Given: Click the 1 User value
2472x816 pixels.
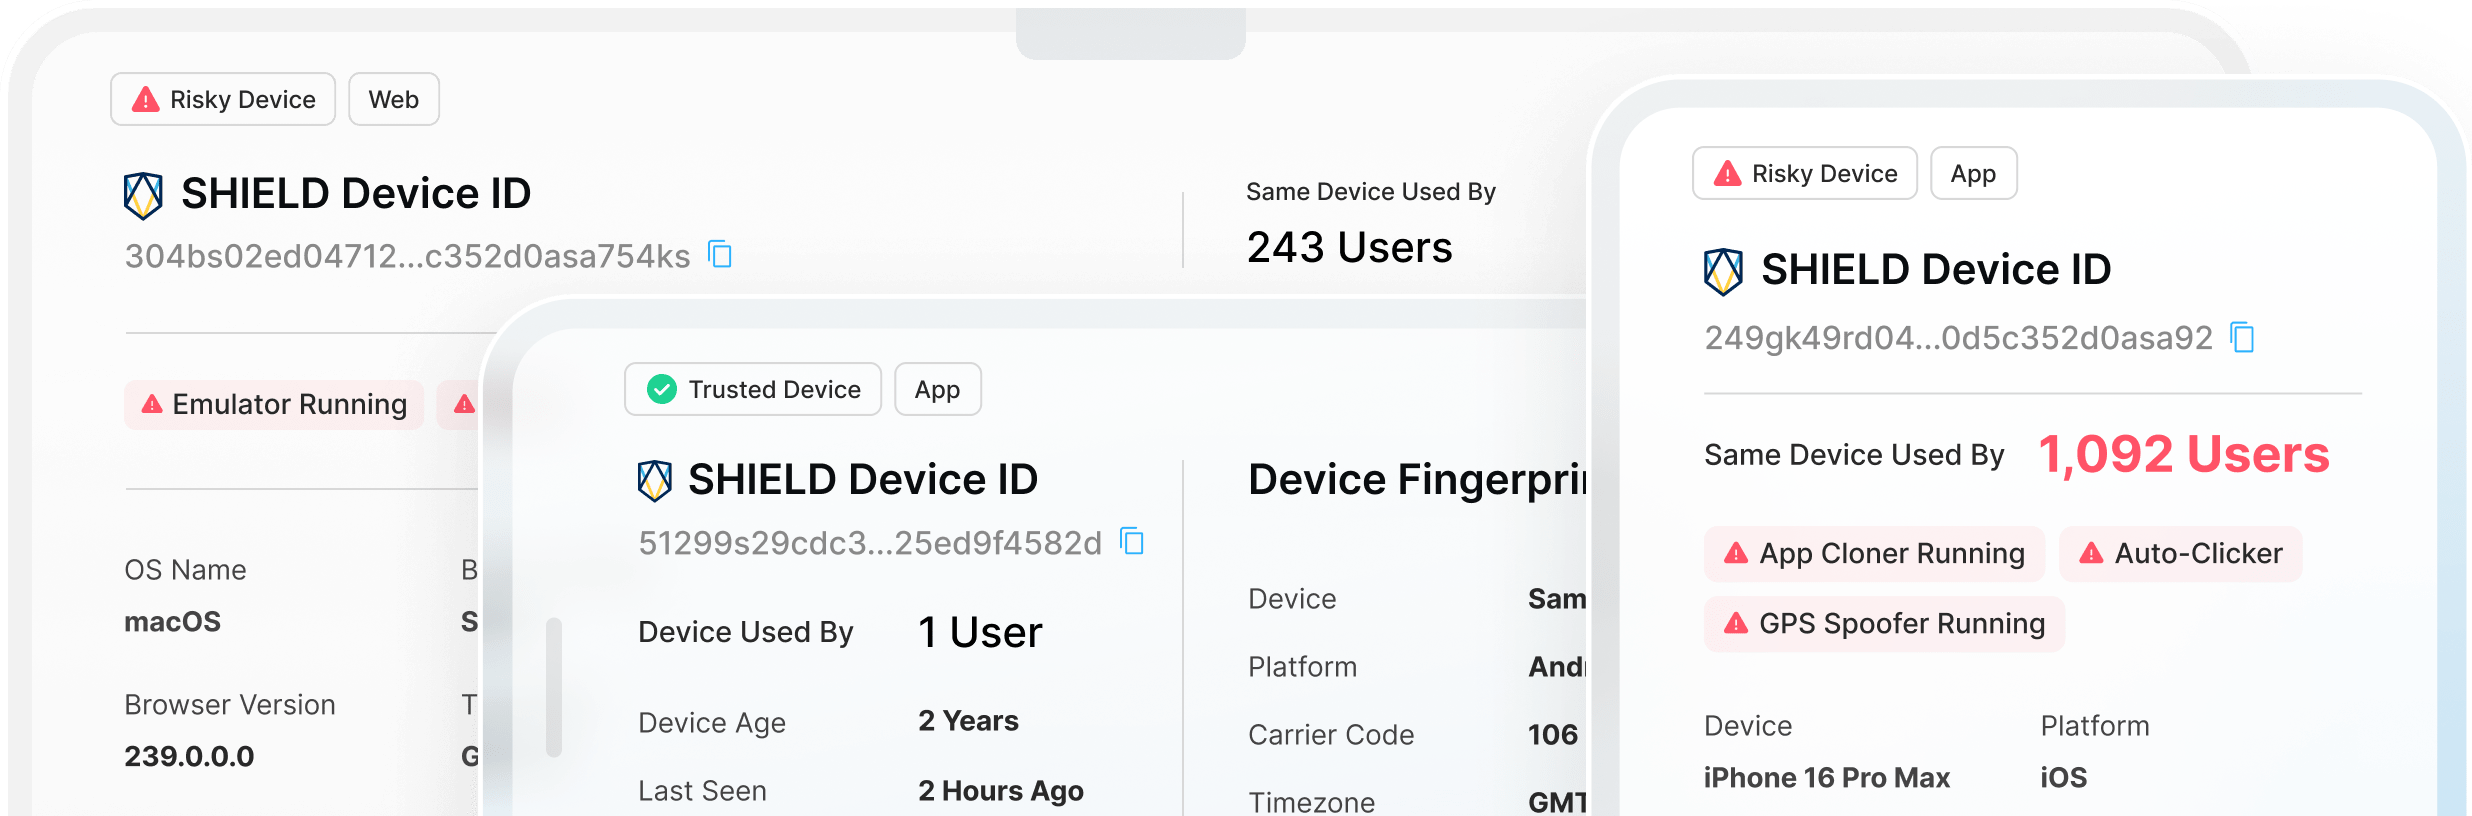Looking at the screenshot, I should [981, 632].
